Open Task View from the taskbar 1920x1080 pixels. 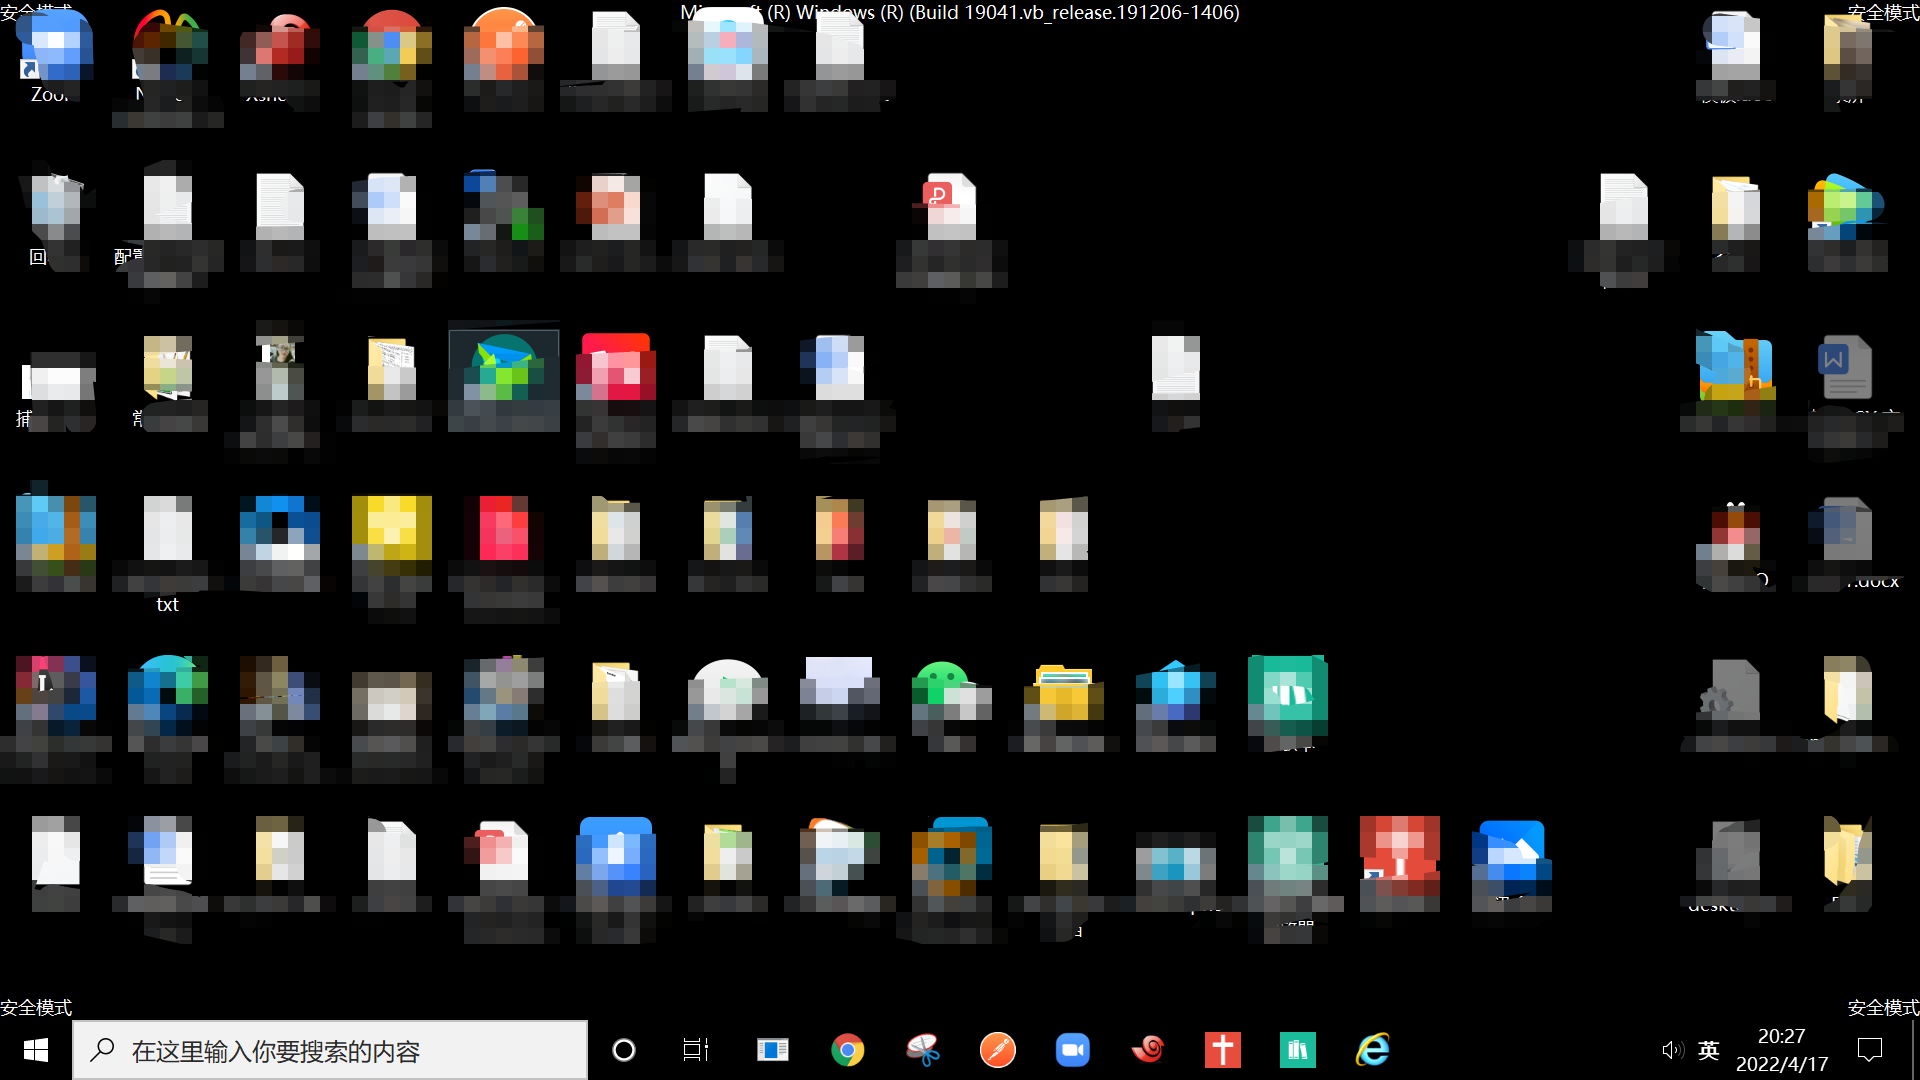[696, 1050]
